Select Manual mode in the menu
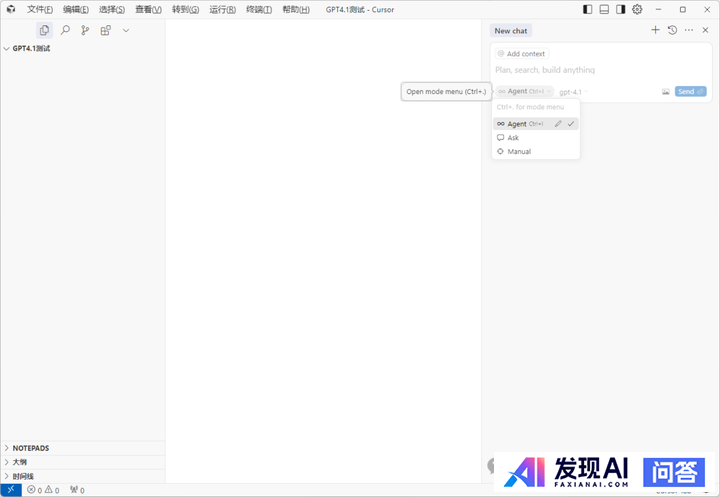The height and width of the screenshot is (497, 720). pos(536,152)
